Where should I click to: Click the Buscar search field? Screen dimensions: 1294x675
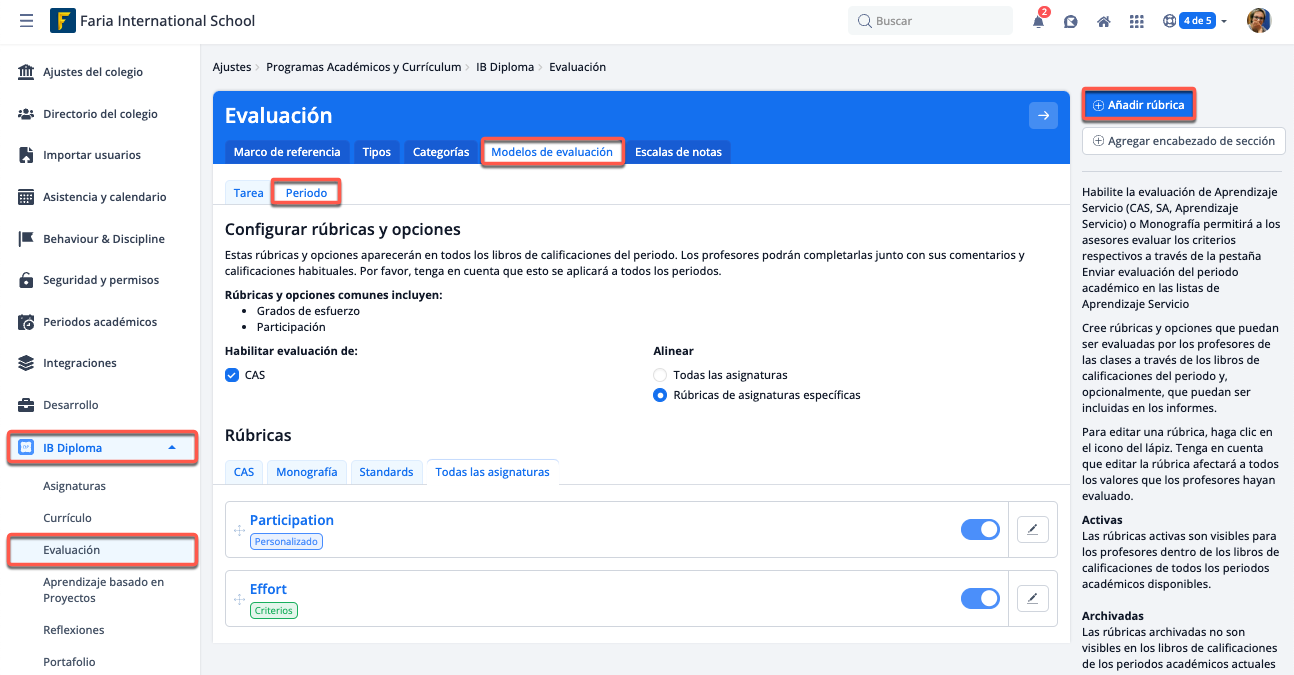930,21
